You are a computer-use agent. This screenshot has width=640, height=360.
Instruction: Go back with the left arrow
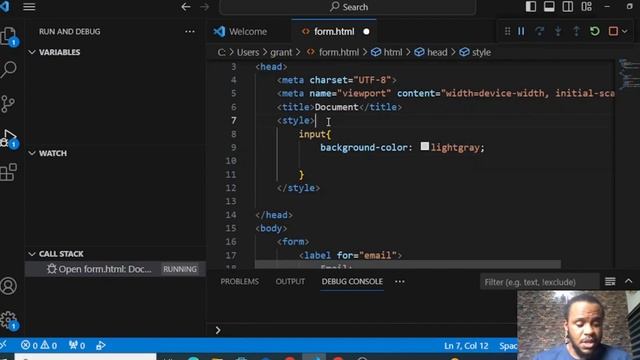coord(186,7)
